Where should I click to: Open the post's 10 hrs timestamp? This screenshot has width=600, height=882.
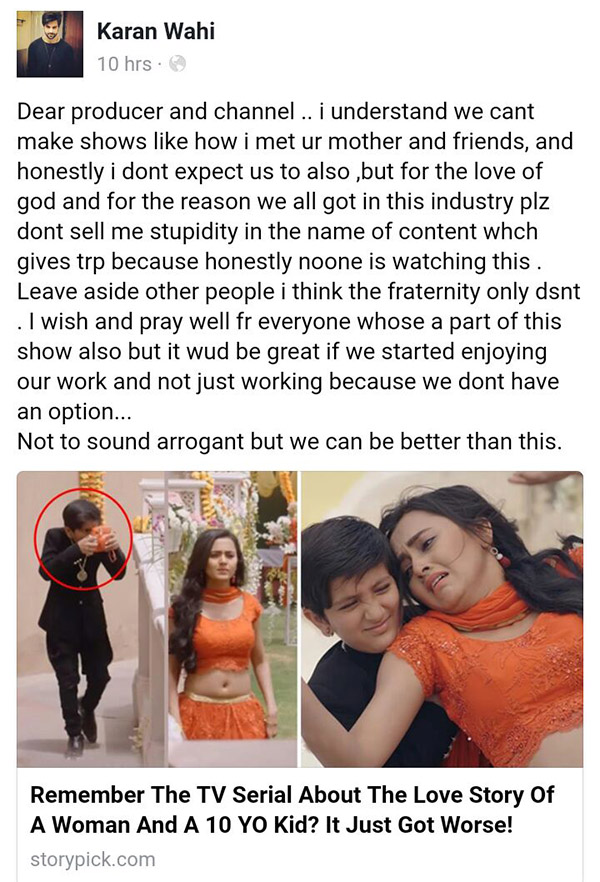(x=124, y=64)
